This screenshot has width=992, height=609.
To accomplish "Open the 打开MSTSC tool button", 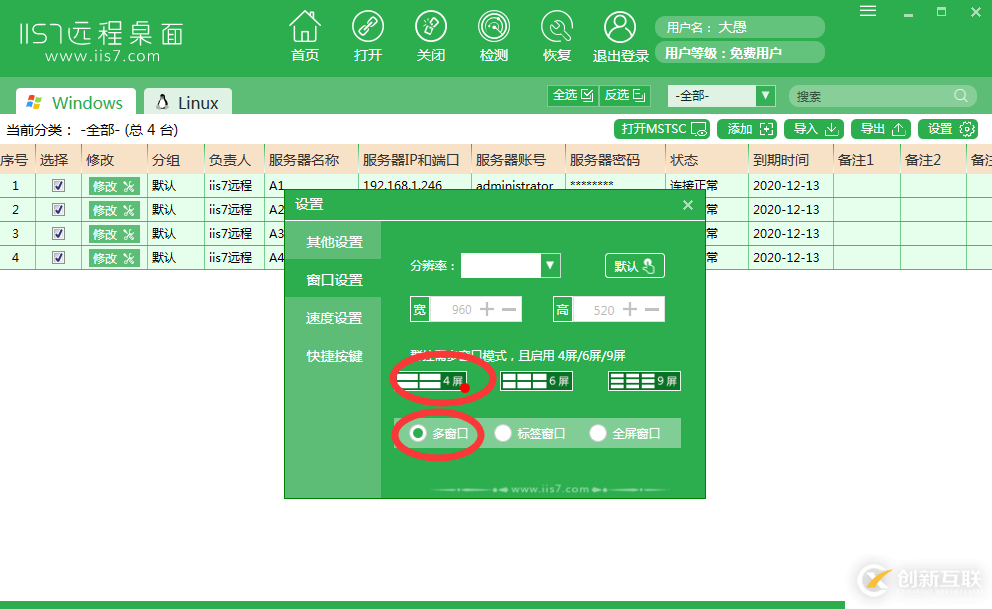I will click(664, 129).
